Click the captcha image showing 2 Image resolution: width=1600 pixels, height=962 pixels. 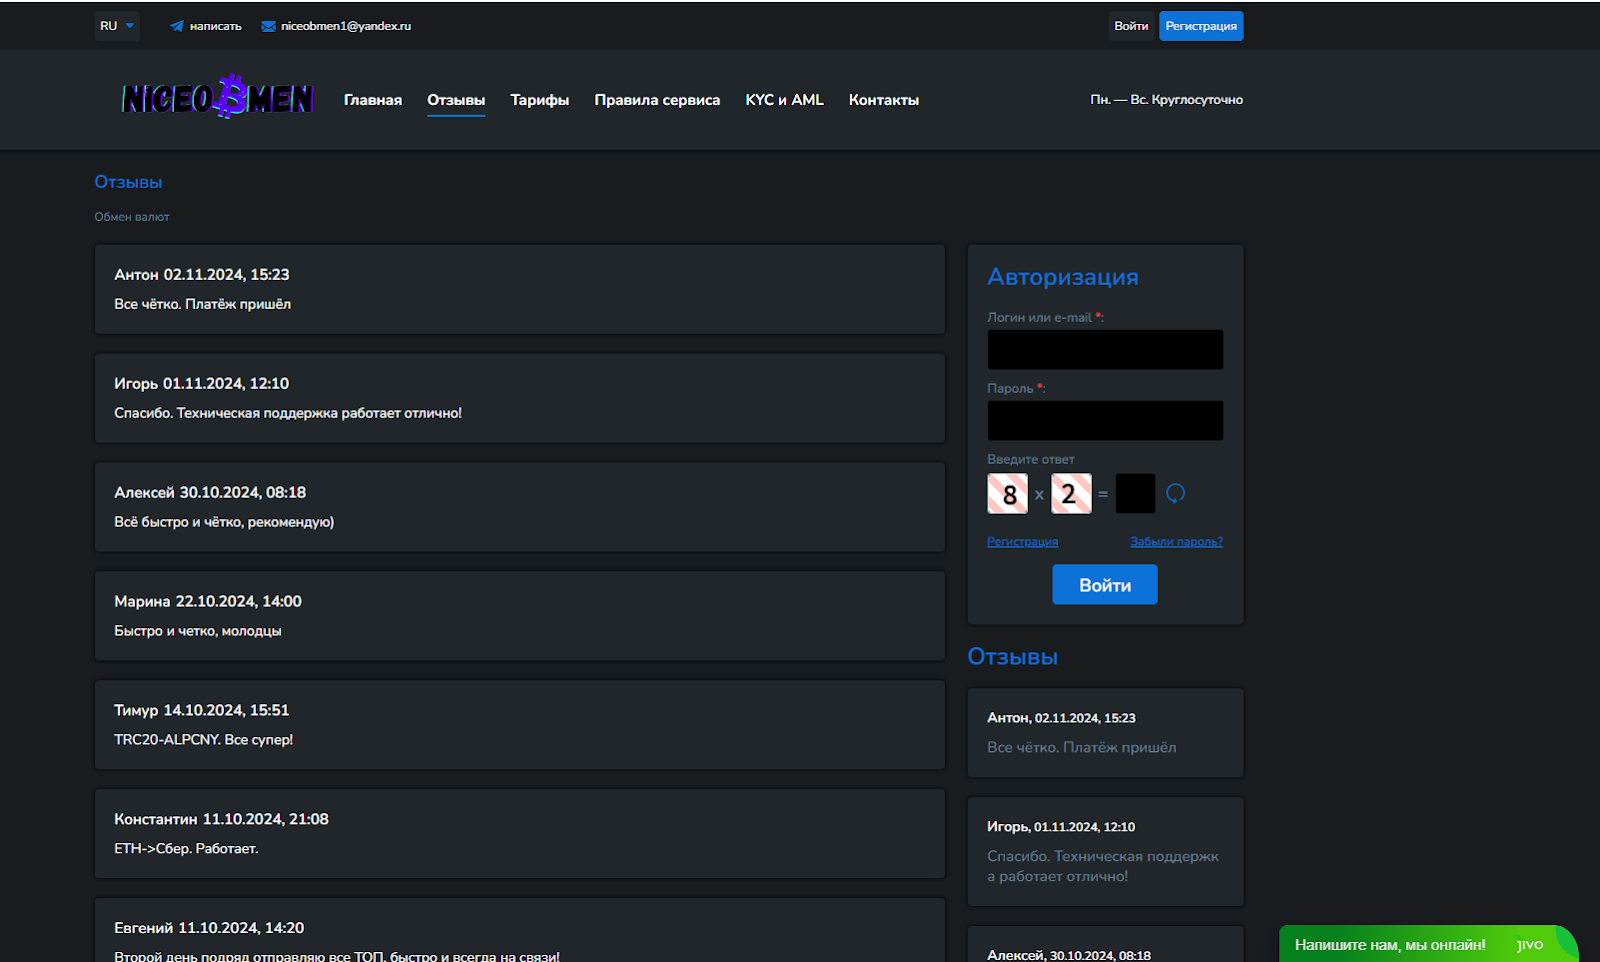1071,494
